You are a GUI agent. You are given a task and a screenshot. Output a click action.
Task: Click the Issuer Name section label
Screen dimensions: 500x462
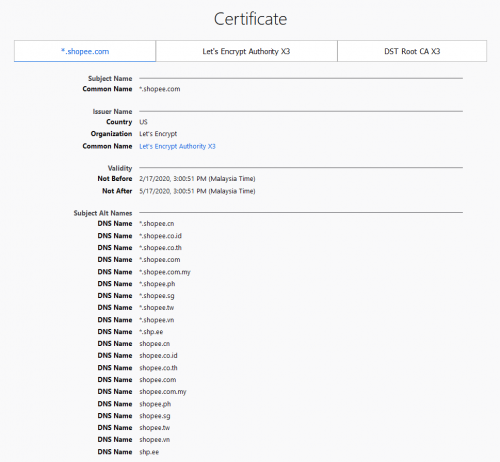112,112
